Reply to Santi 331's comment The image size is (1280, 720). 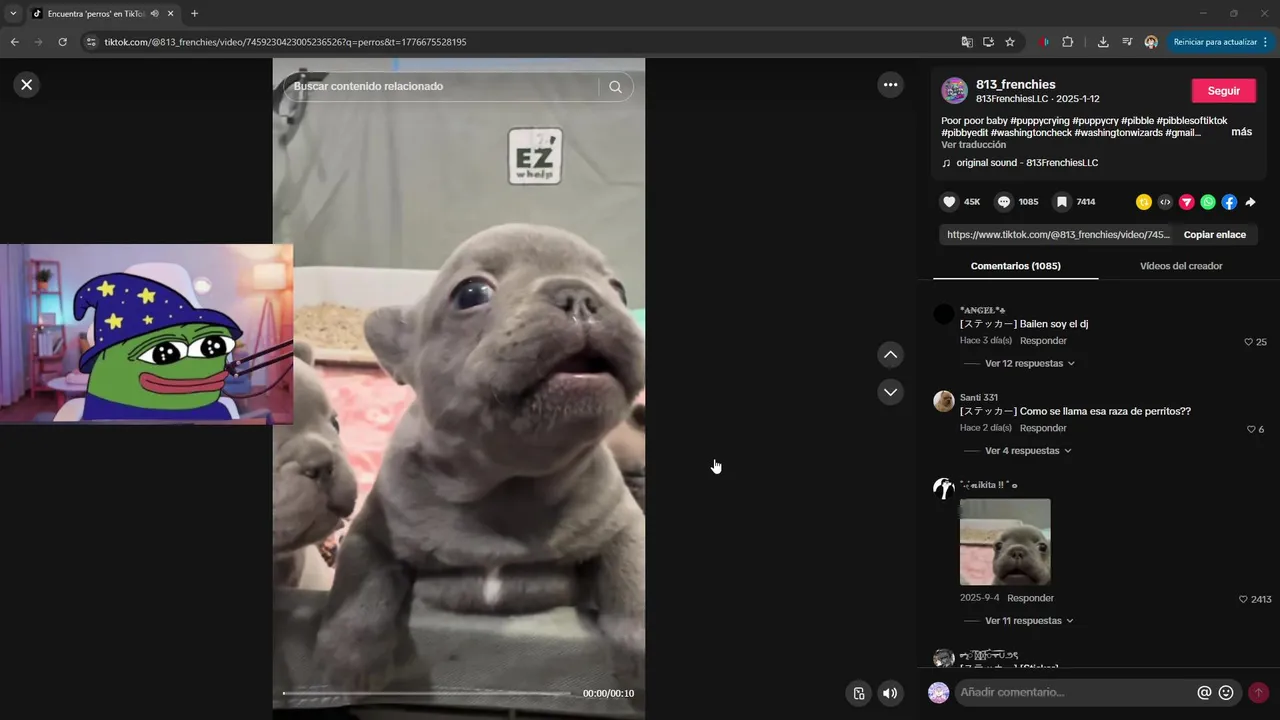click(1043, 428)
